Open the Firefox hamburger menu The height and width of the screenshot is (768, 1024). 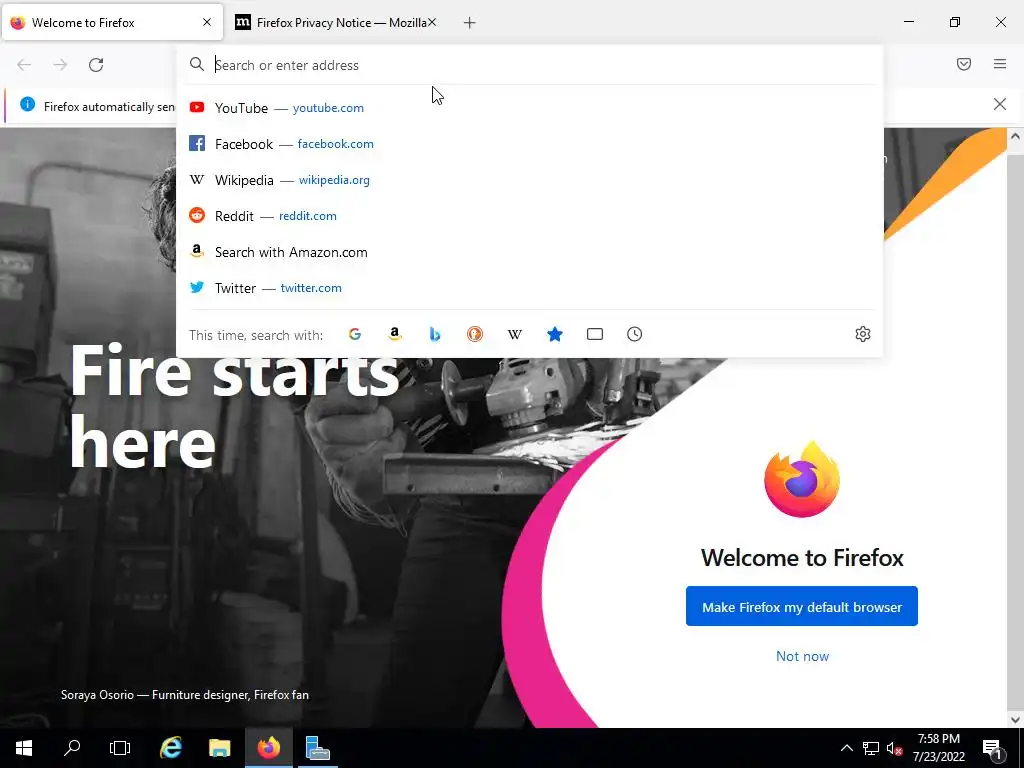point(1000,64)
